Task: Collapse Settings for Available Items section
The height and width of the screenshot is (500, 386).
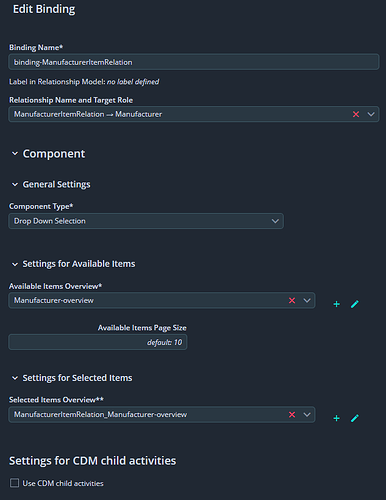Action: 15,264
